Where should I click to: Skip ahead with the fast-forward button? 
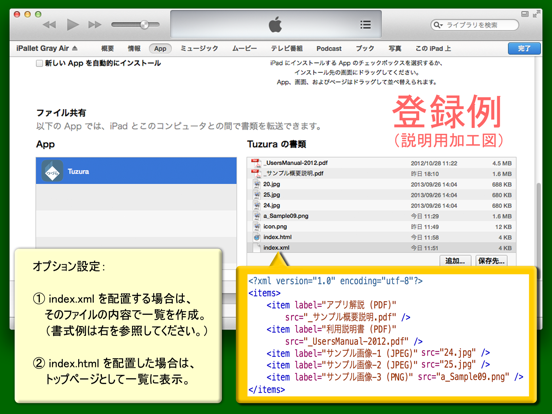click(x=95, y=25)
